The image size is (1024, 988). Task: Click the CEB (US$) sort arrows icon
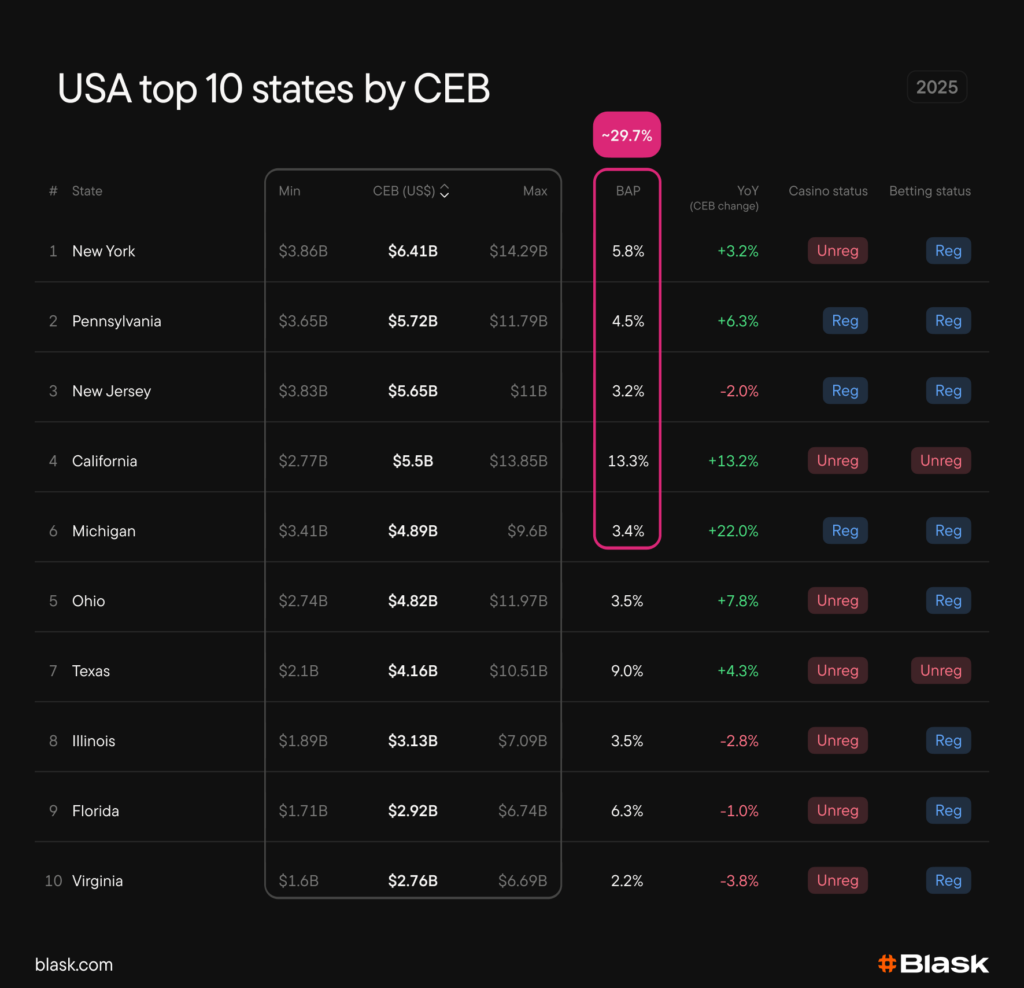(x=444, y=192)
